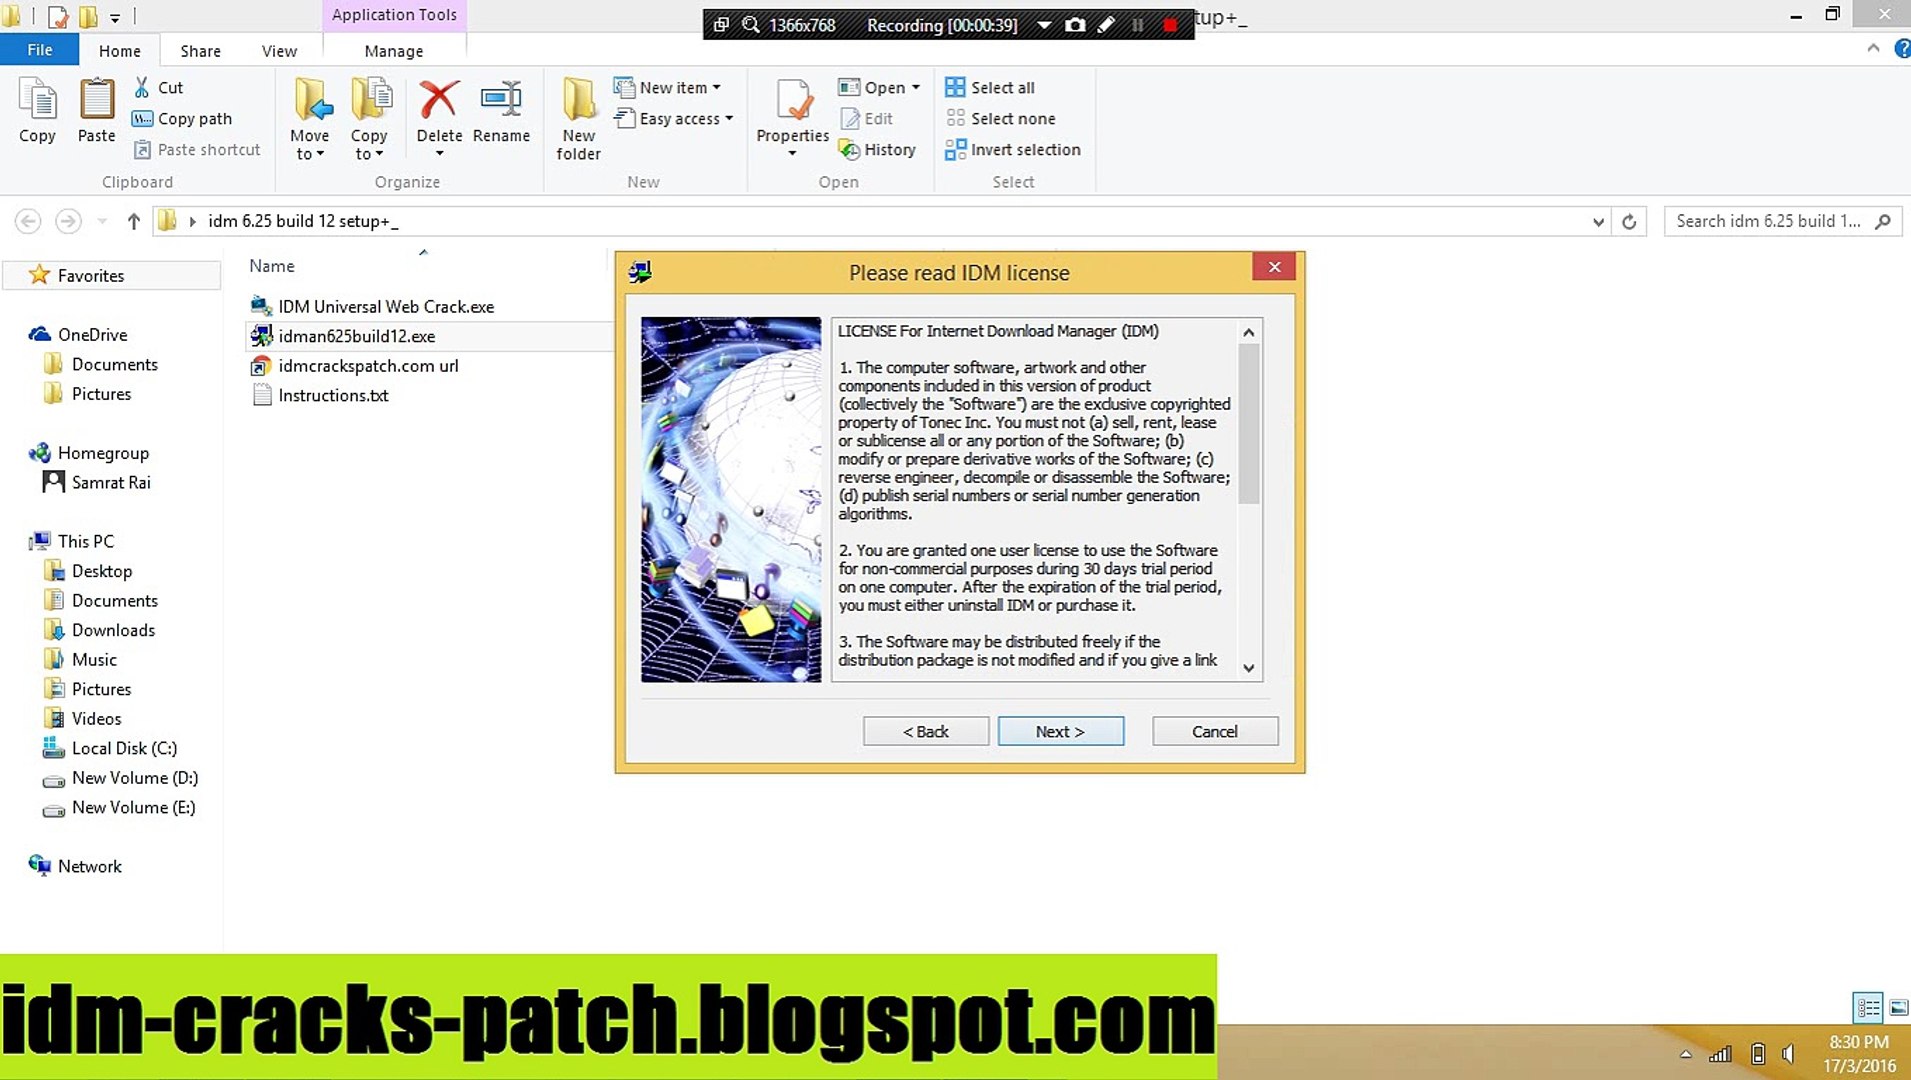Open the File tab
Screen dimensions: 1911x1080
[40, 50]
